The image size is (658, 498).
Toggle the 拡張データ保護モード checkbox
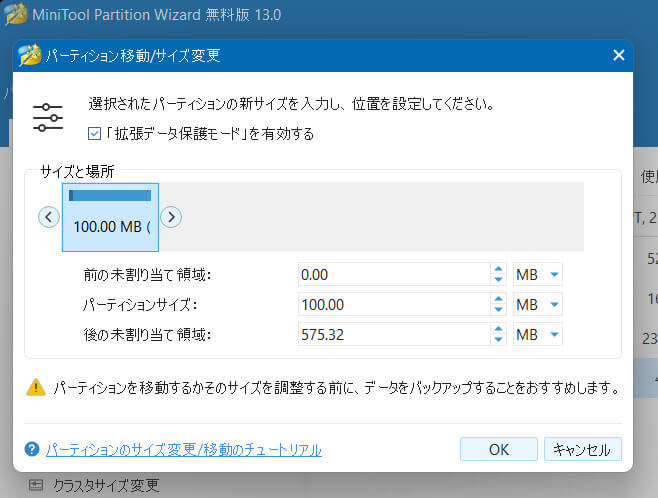click(x=94, y=134)
